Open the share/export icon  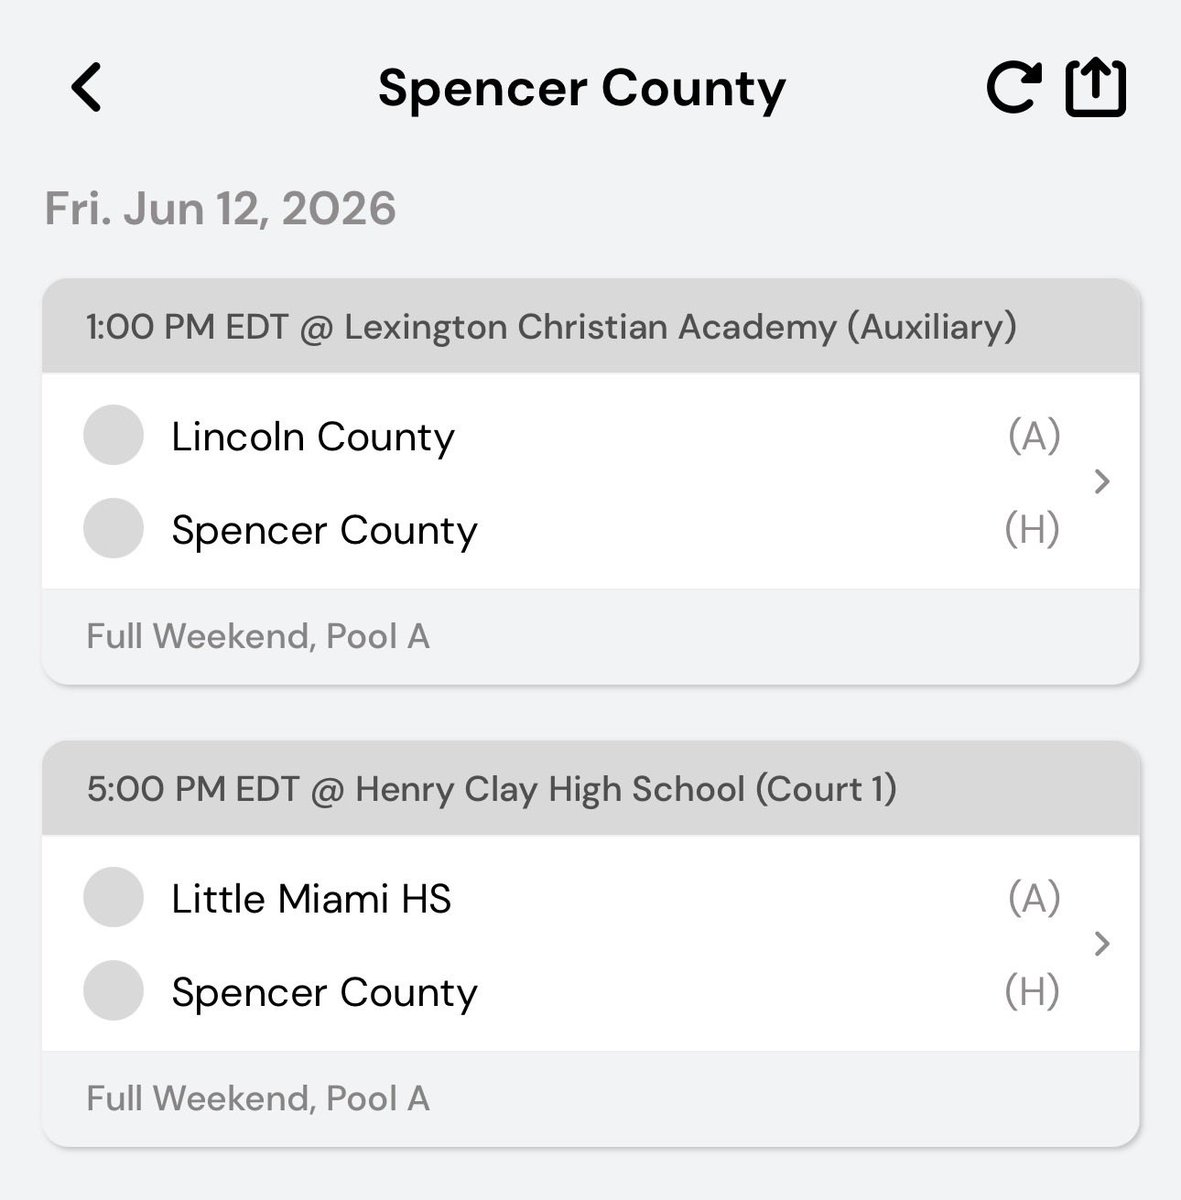(x=1095, y=88)
